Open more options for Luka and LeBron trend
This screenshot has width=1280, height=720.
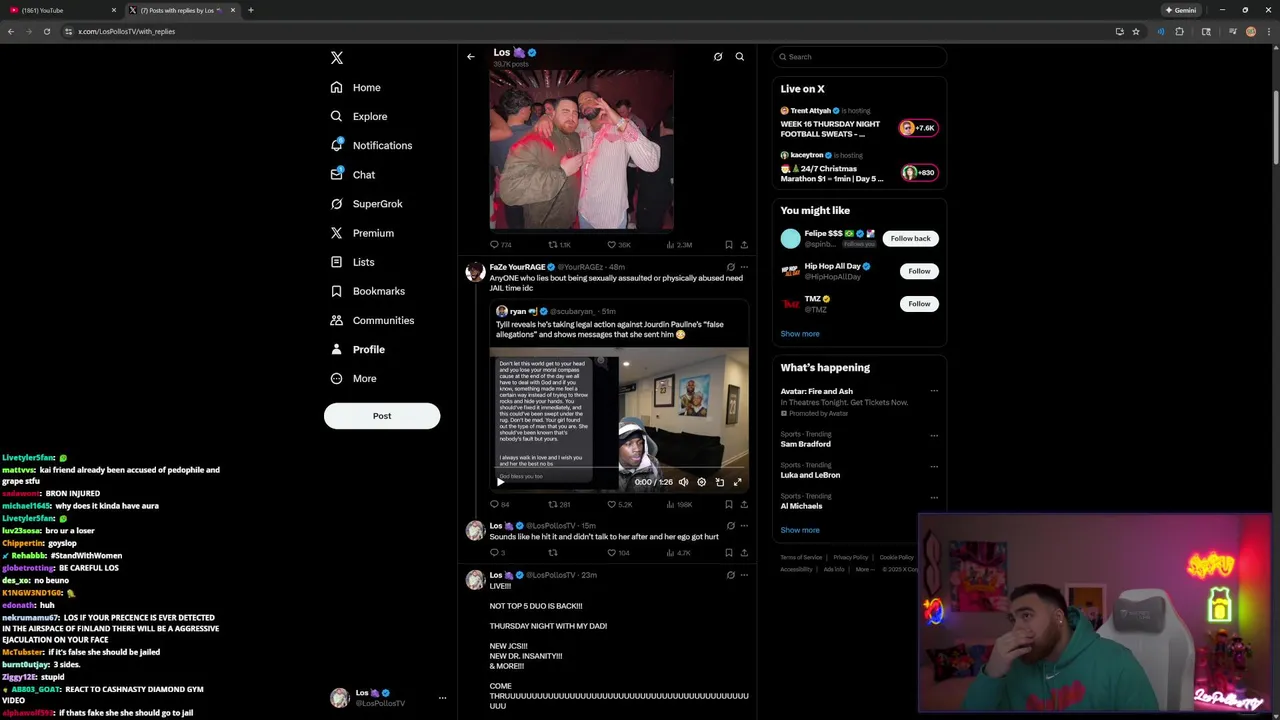point(934,466)
